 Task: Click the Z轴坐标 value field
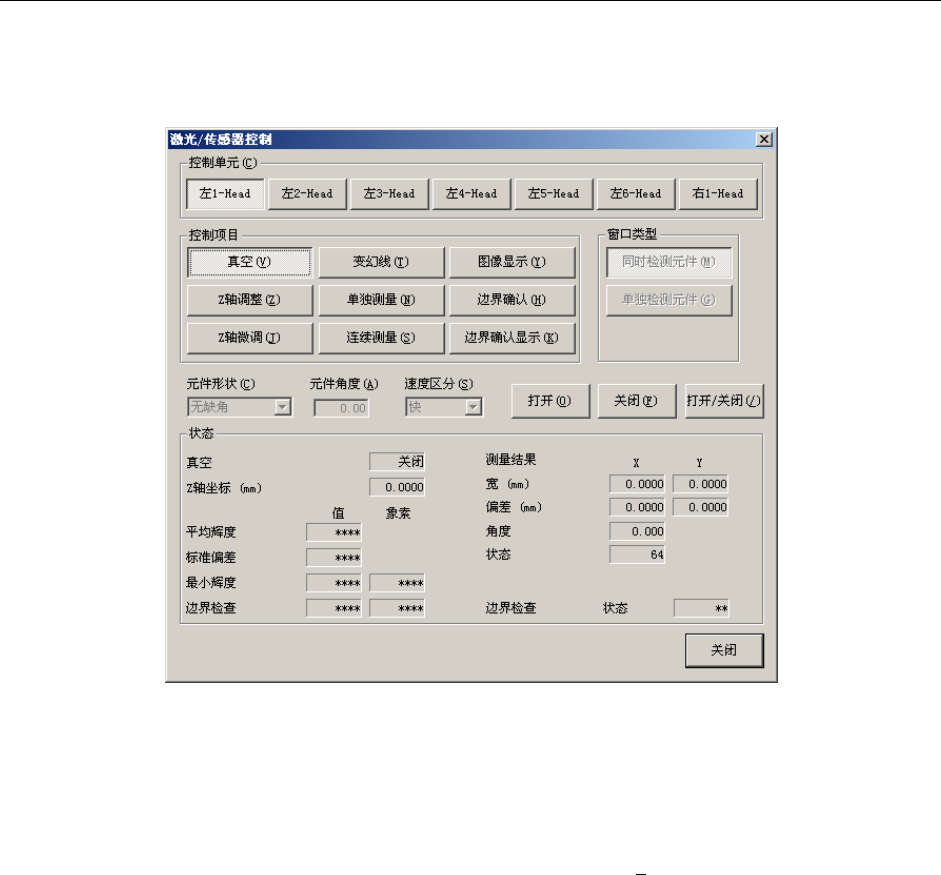click(x=397, y=487)
